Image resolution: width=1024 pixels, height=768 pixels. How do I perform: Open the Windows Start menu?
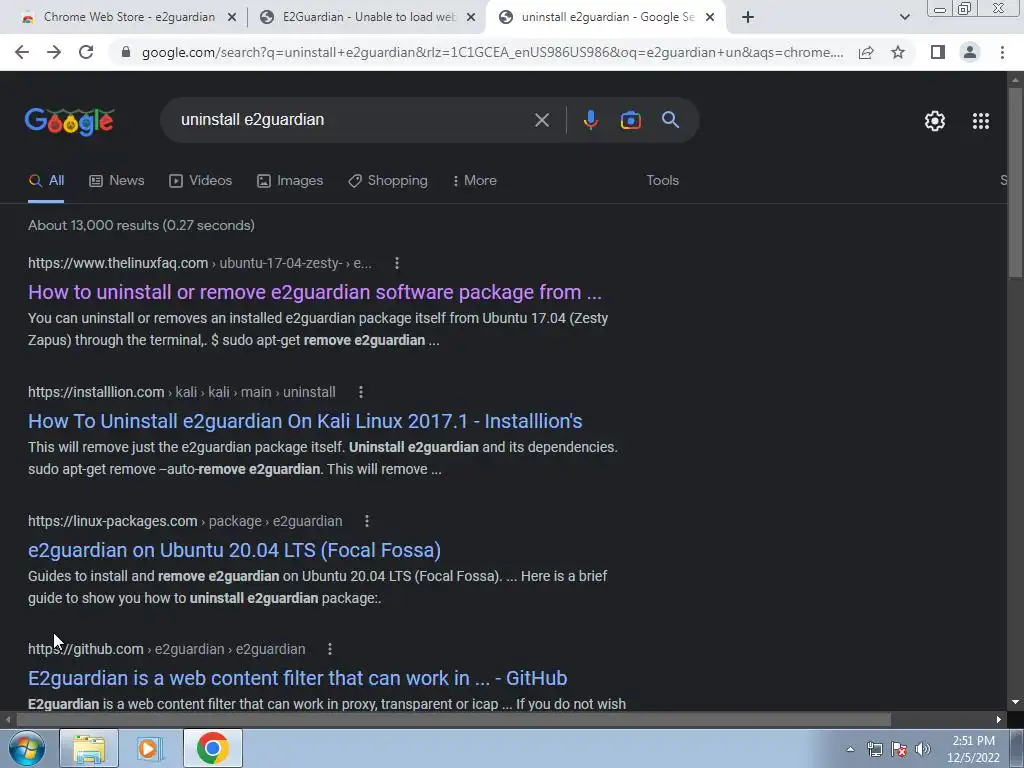pos(26,748)
